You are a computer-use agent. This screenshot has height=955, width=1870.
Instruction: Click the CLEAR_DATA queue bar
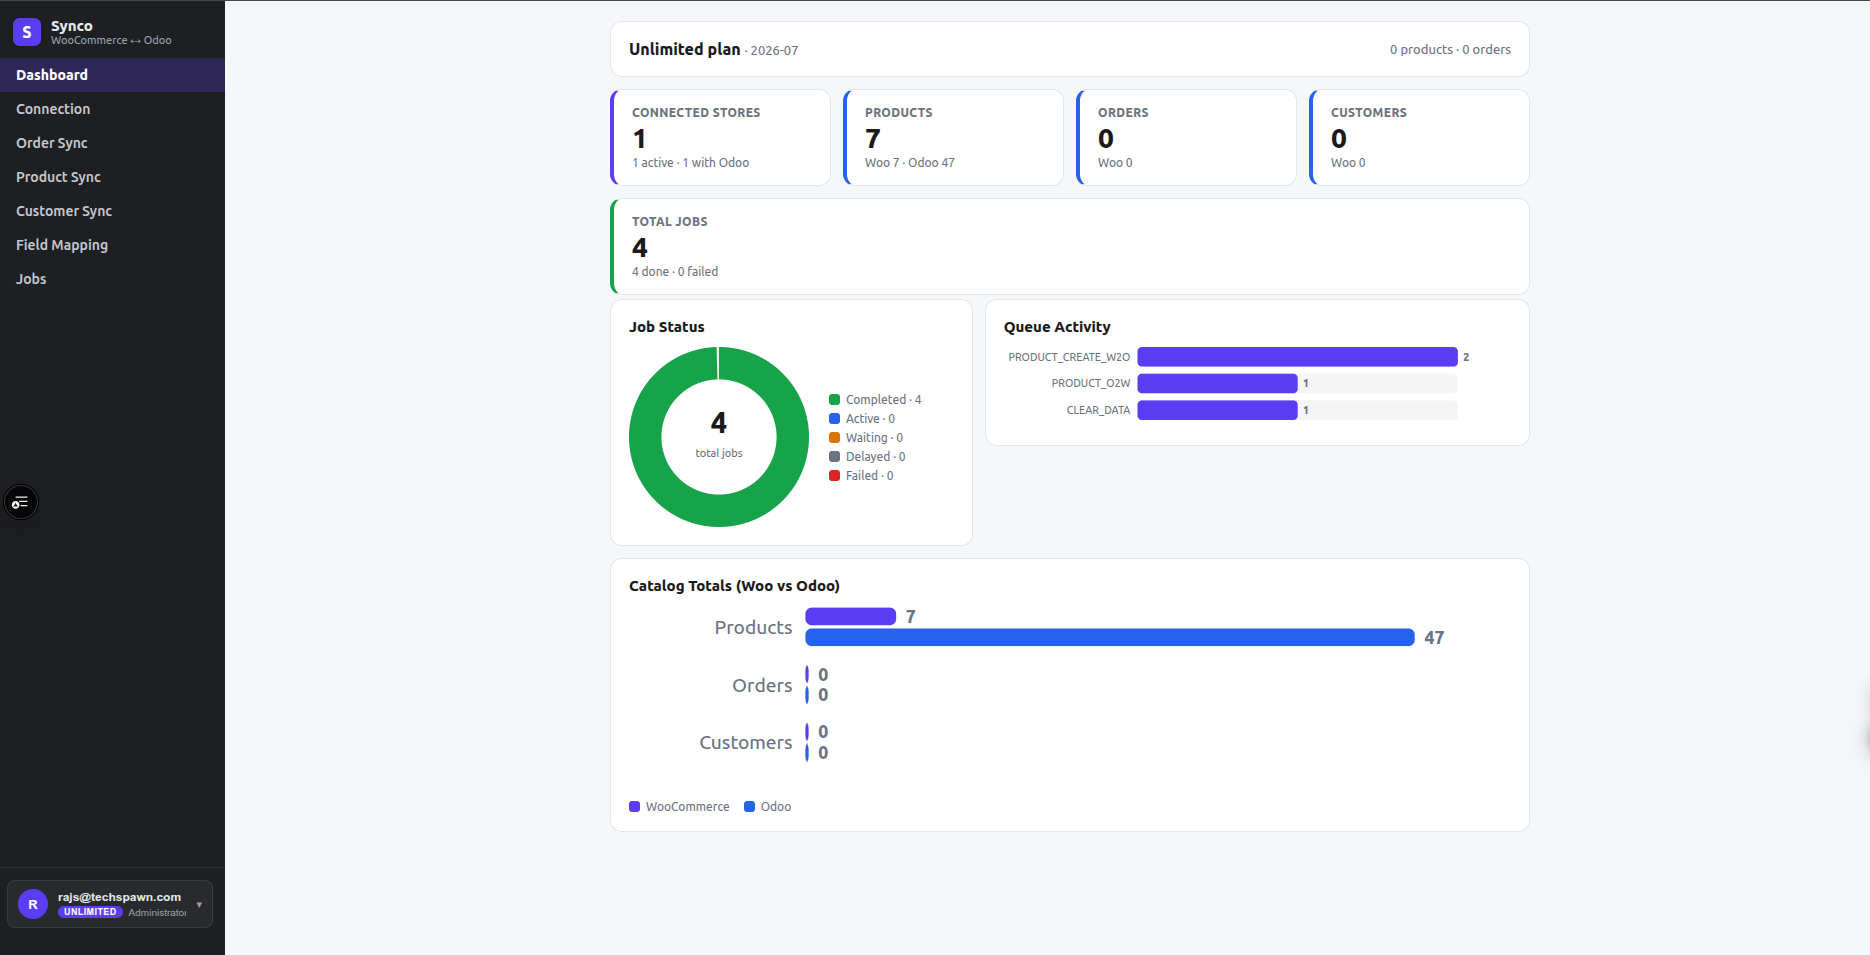(x=1217, y=410)
